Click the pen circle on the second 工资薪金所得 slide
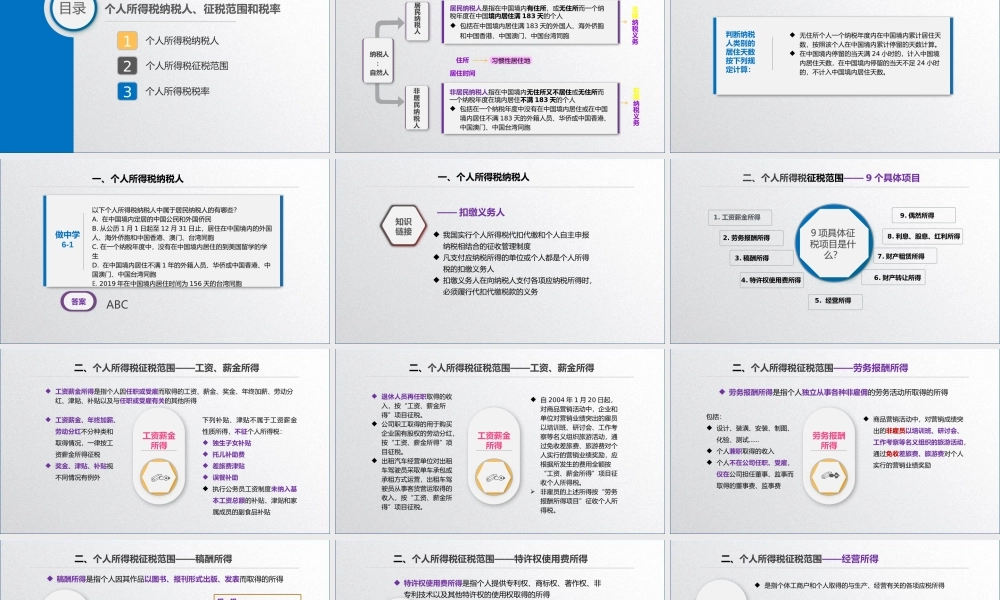Image resolution: width=1000 pixels, height=600 pixels. [493, 476]
